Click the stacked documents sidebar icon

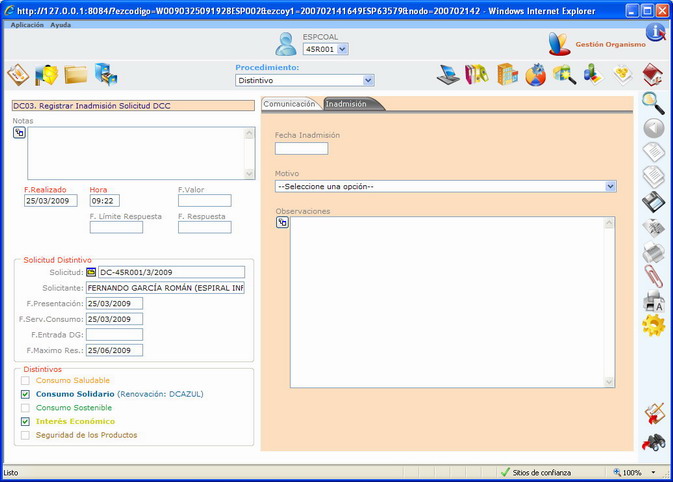point(654,177)
